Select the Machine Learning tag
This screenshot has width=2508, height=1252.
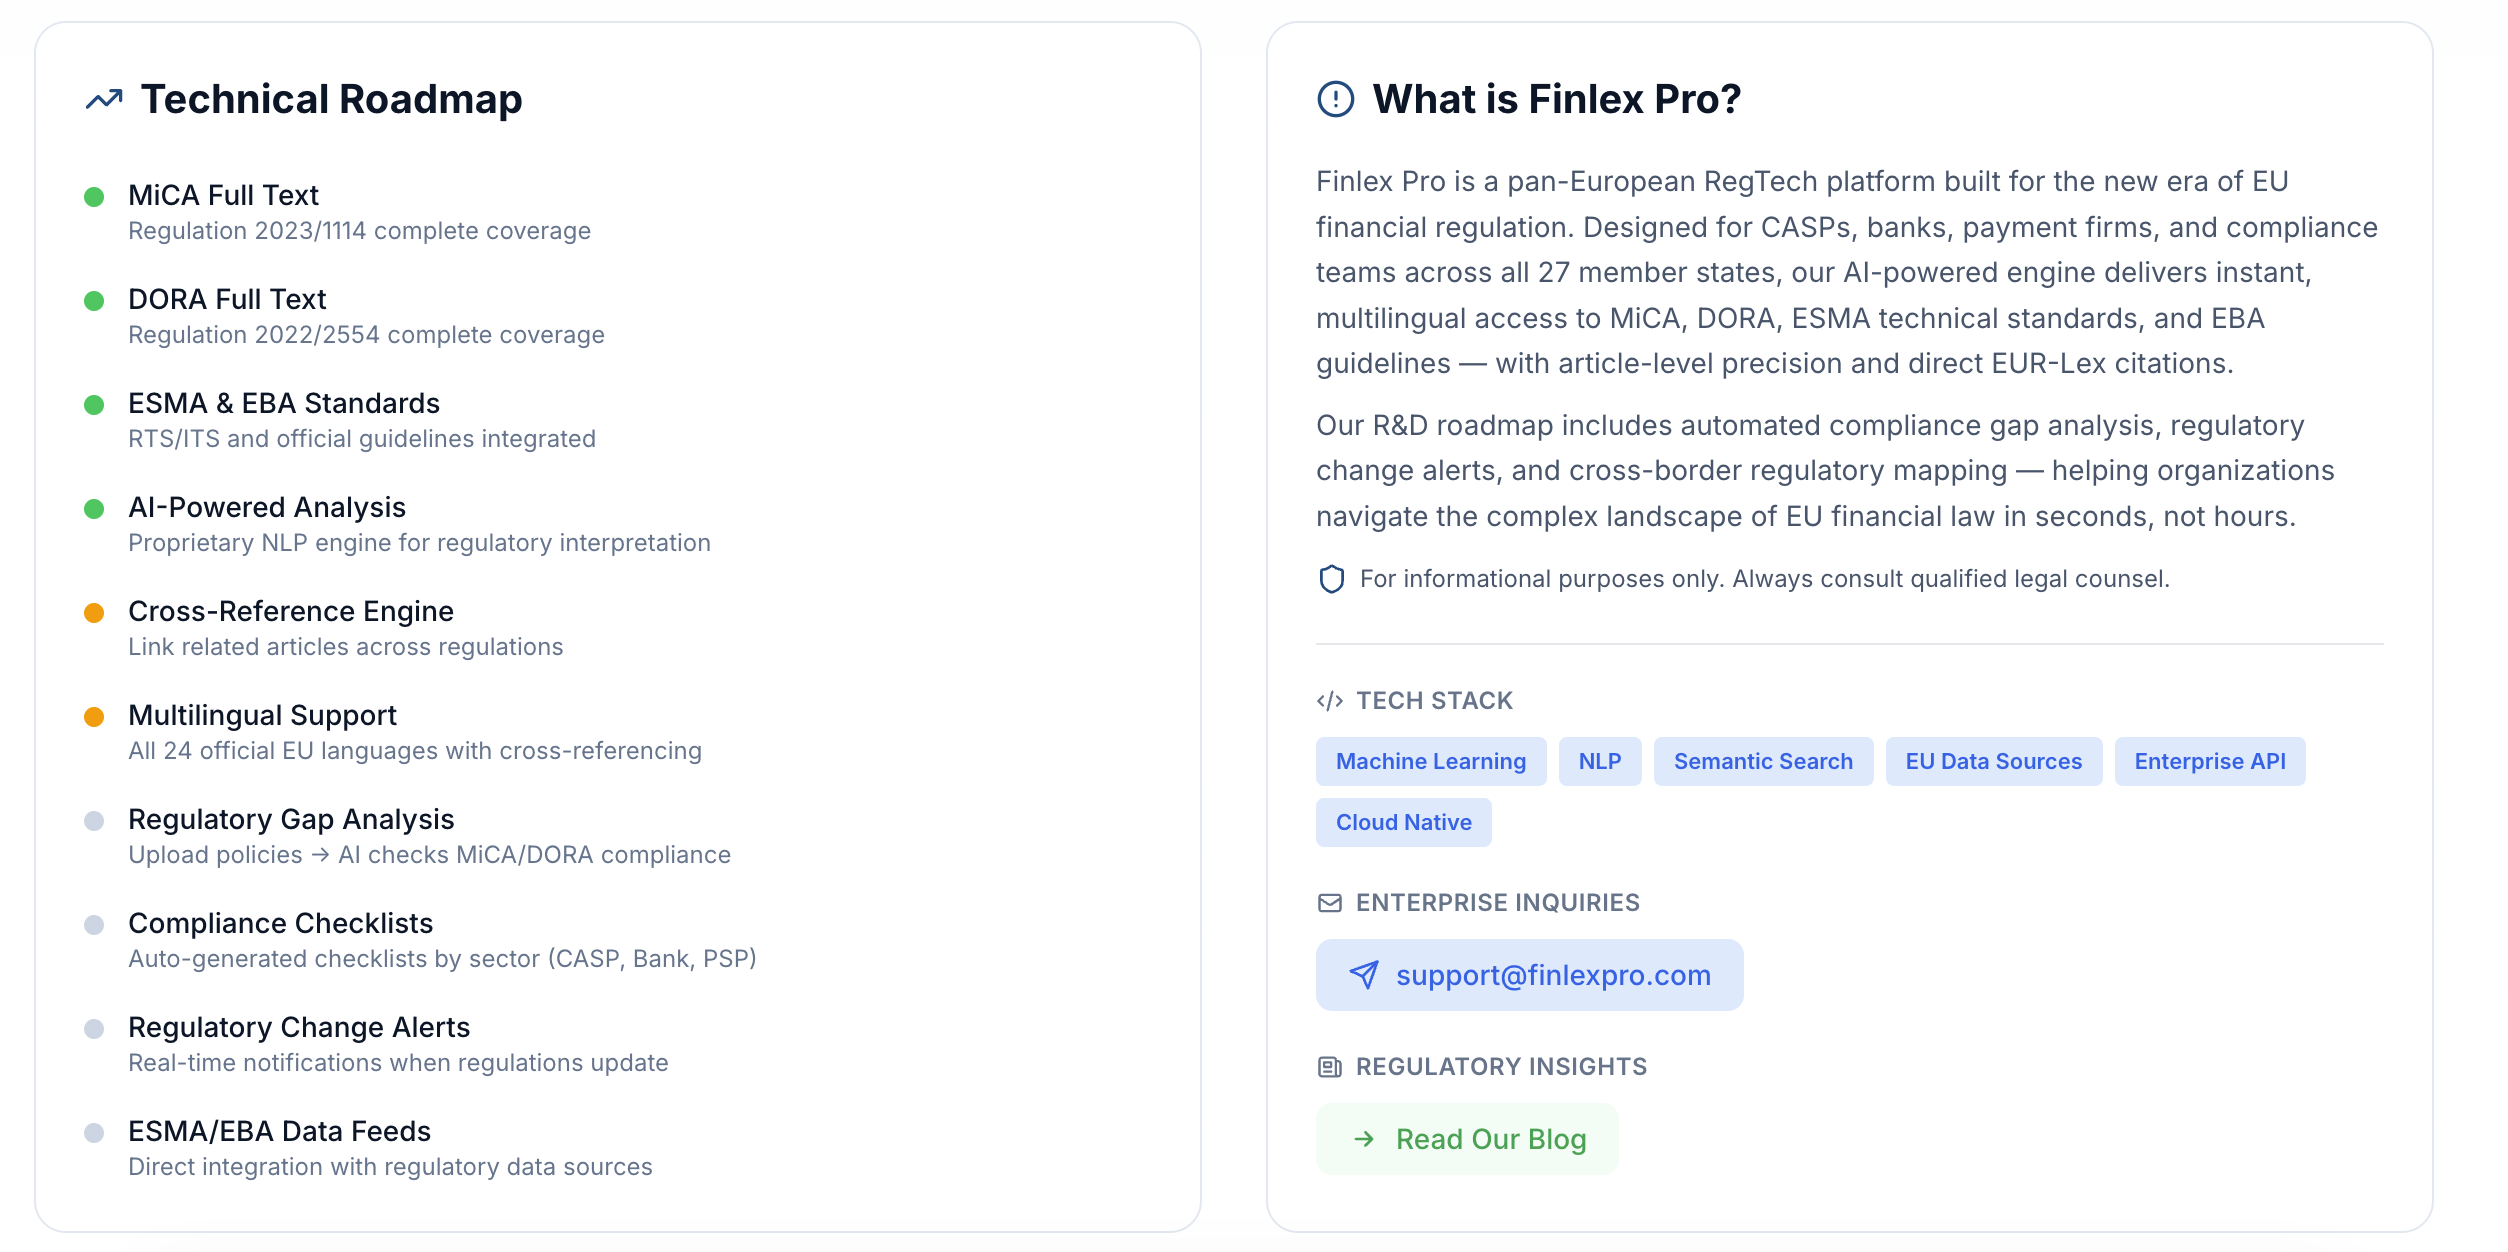coord(1430,762)
